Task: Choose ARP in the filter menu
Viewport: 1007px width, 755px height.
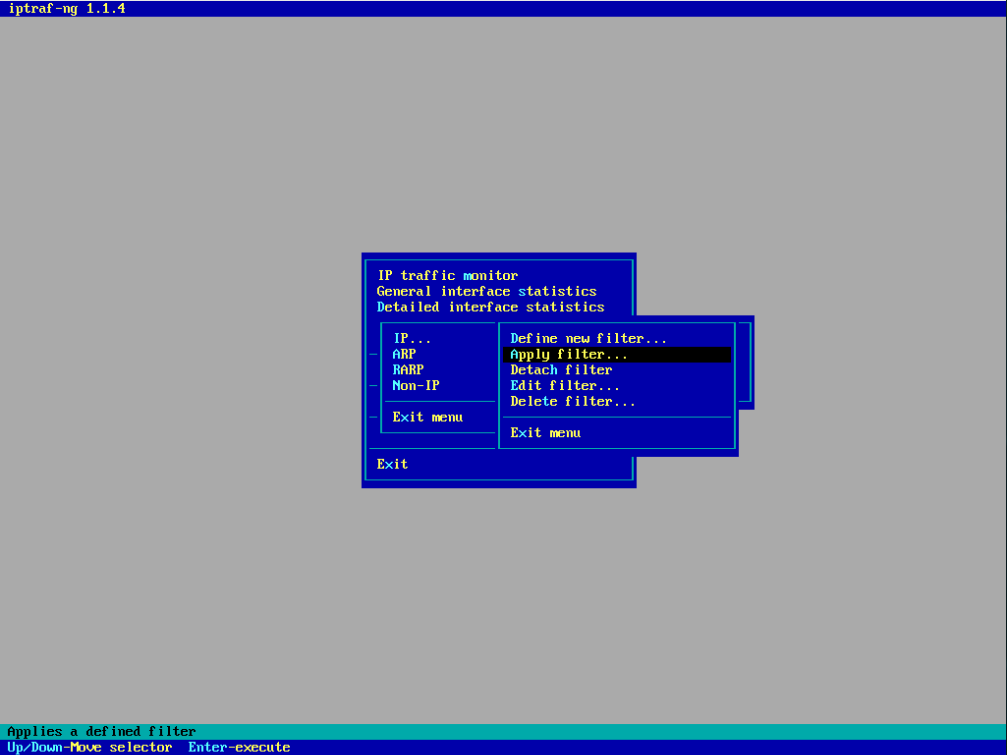Action: pos(404,354)
